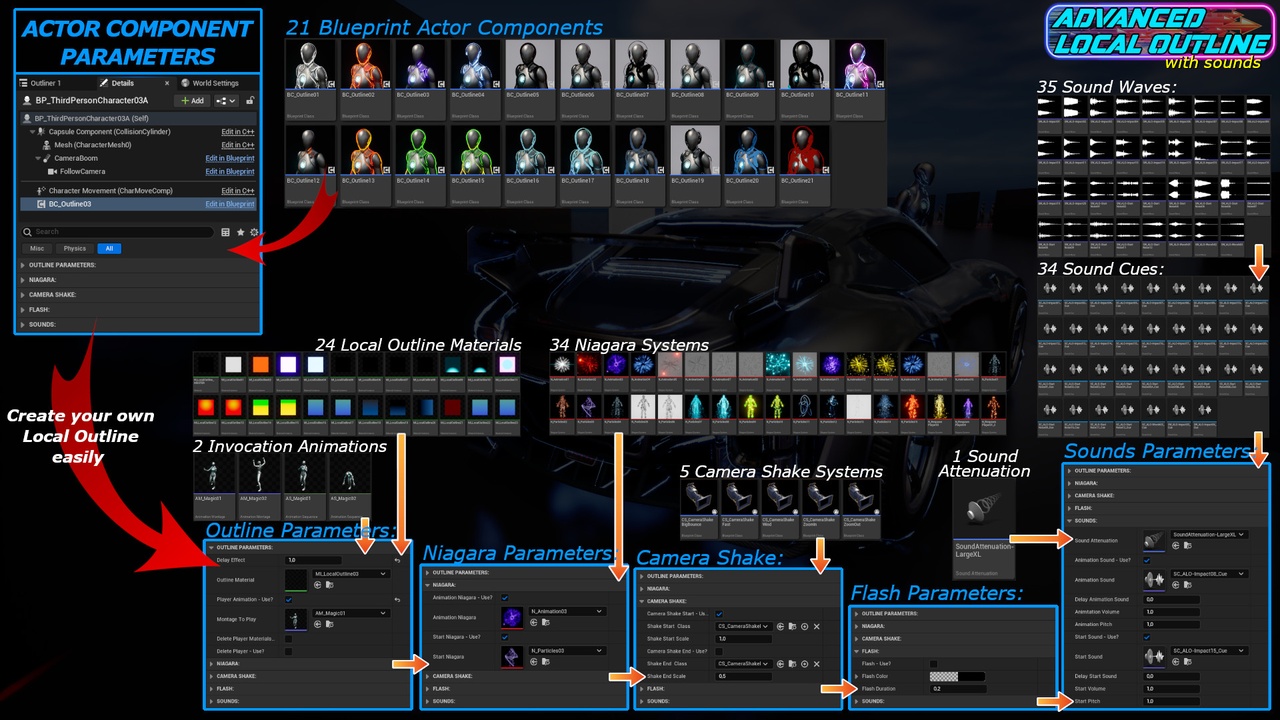This screenshot has height=720, width=1280.
Task: Open ML_LocalOutline03 material dropdown
Action: tap(351, 574)
